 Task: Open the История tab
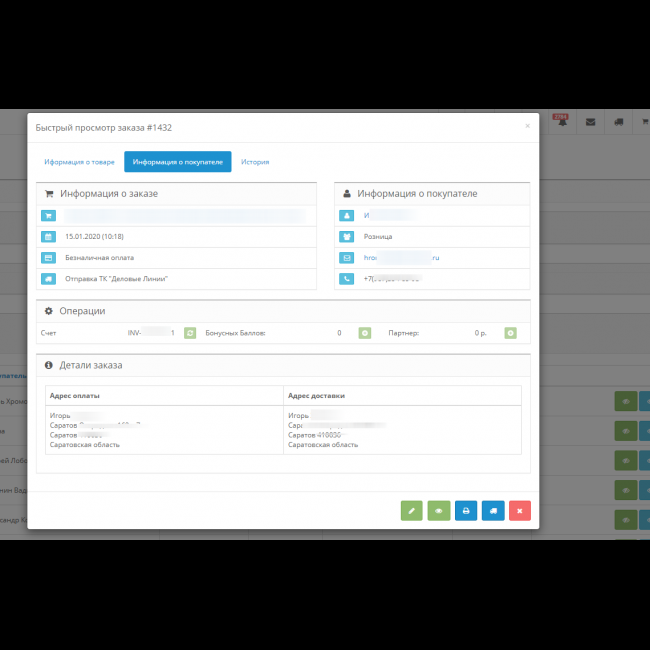point(254,162)
